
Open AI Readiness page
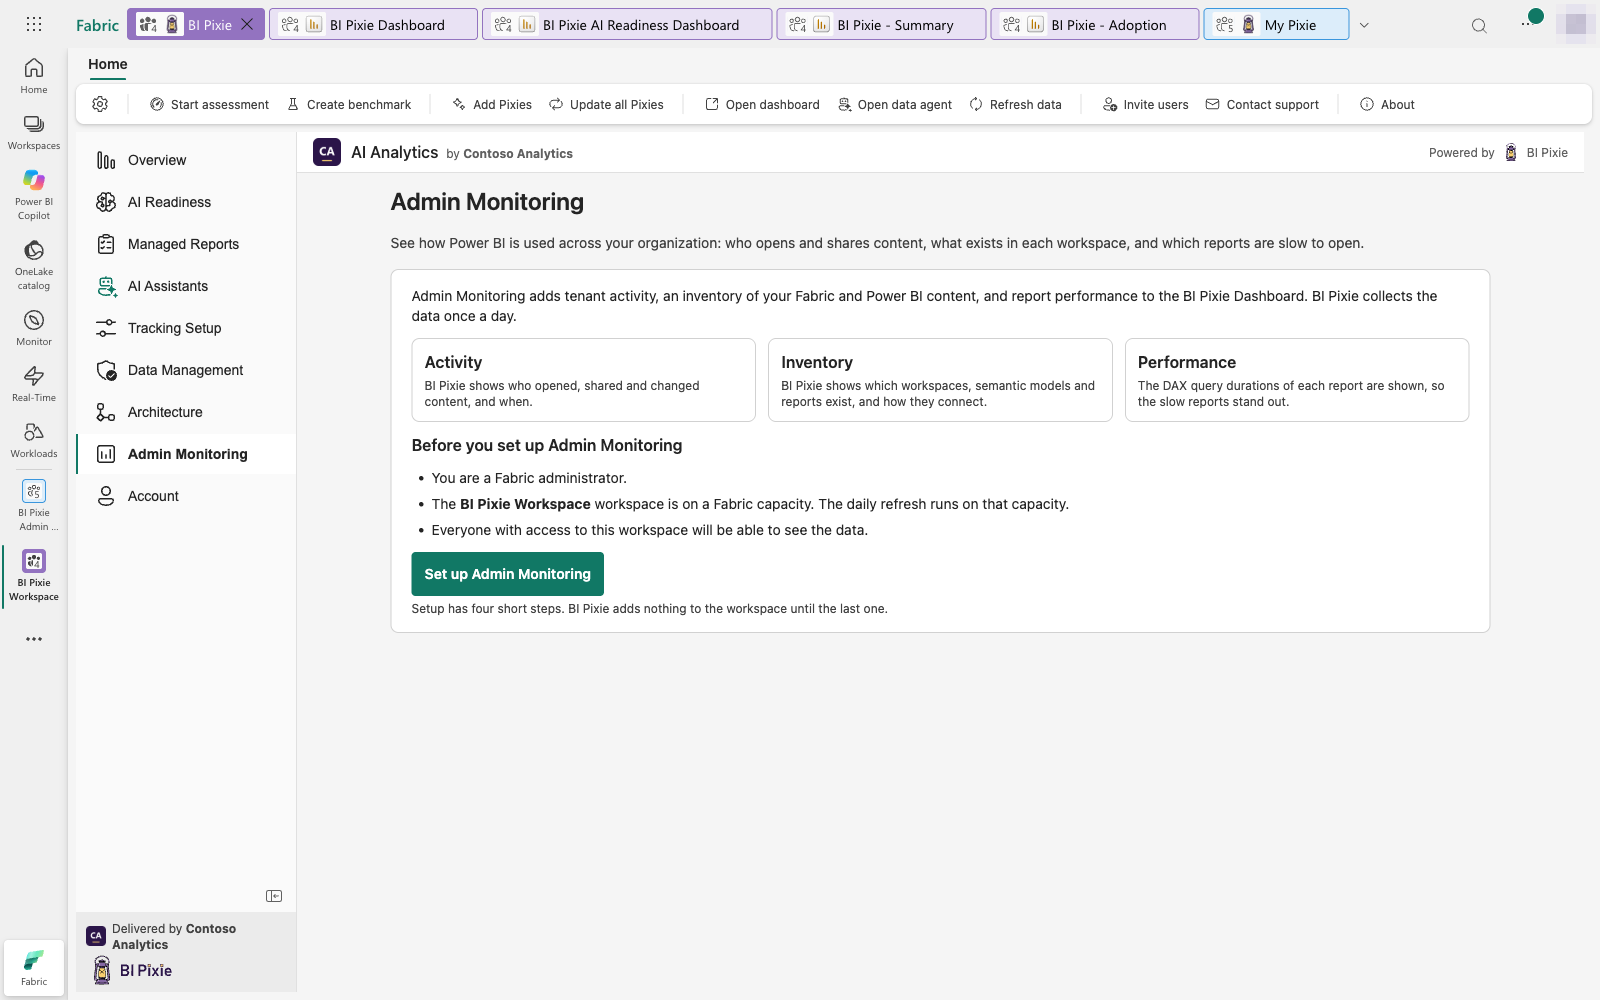(x=186, y=202)
